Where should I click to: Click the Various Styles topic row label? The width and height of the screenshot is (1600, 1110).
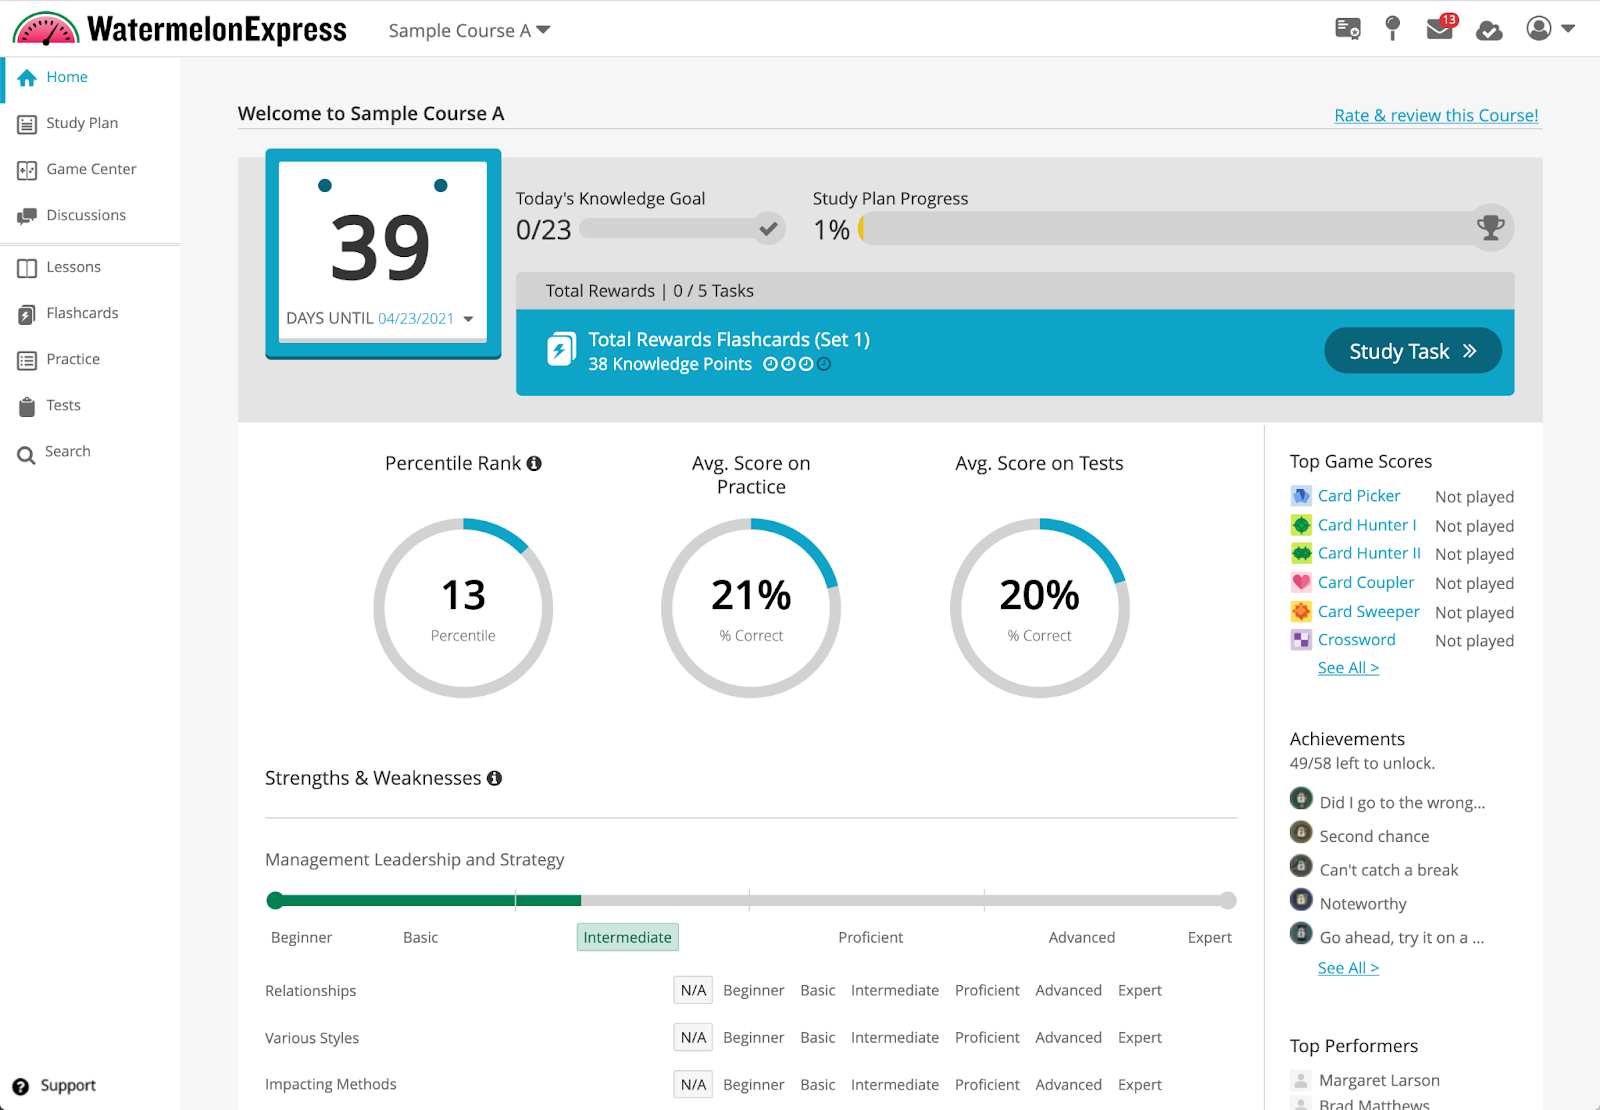312,1039
